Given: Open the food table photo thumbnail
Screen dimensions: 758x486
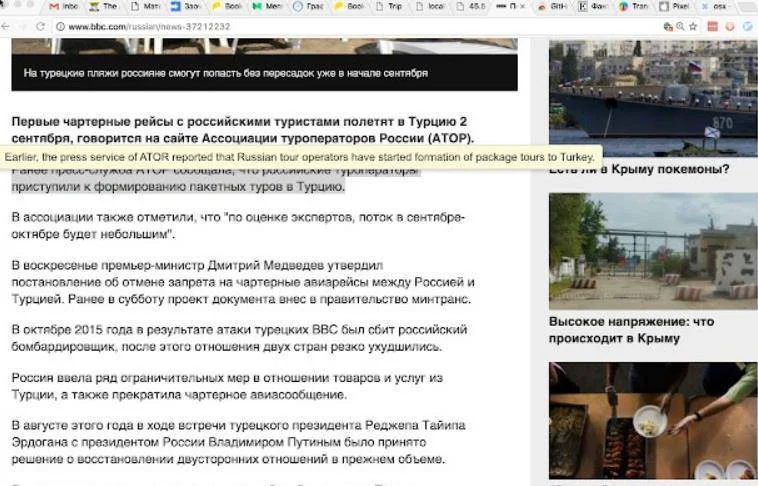Looking at the screenshot, I should [653, 421].
